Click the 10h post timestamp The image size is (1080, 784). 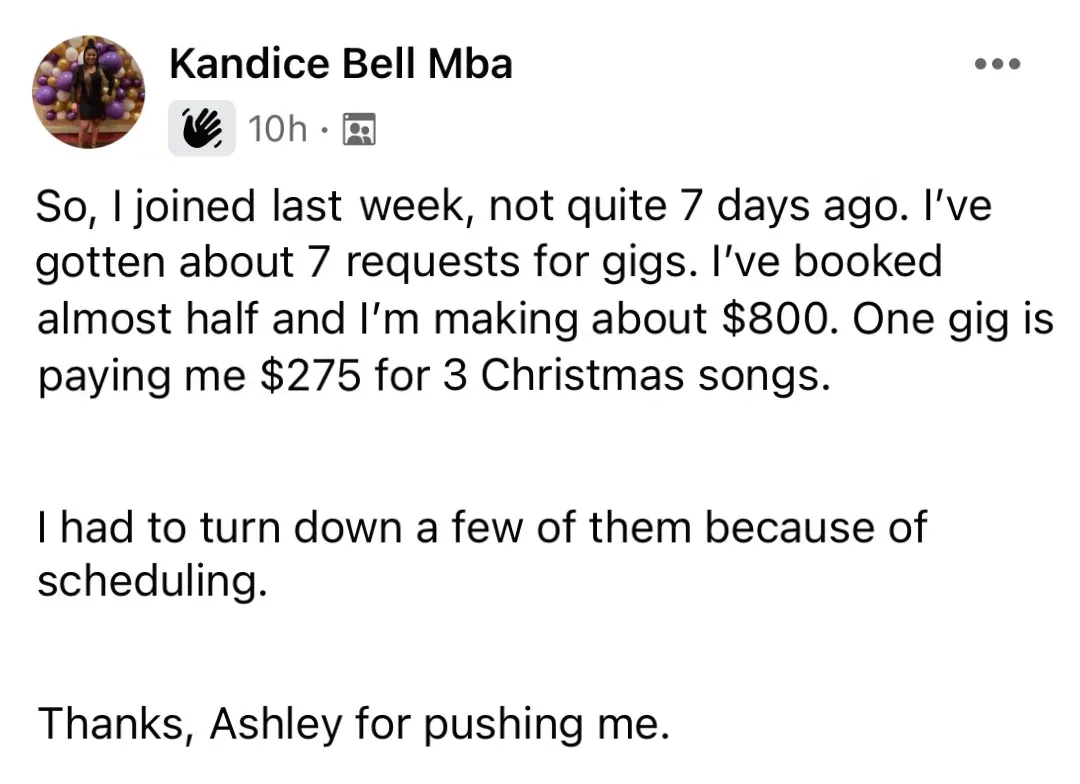(277, 129)
